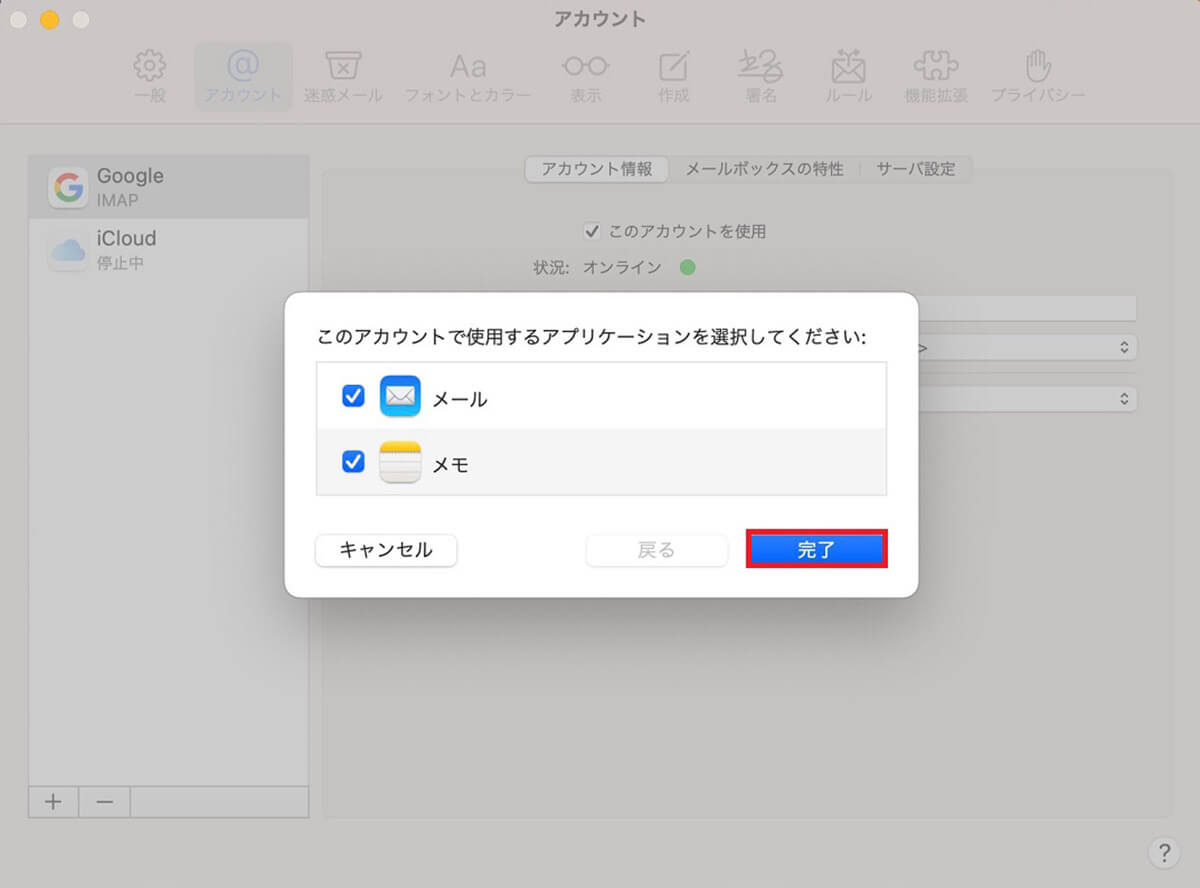This screenshot has height=888, width=1200.
Task: Open the 署名 signatures pane
Action: click(x=761, y=77)
